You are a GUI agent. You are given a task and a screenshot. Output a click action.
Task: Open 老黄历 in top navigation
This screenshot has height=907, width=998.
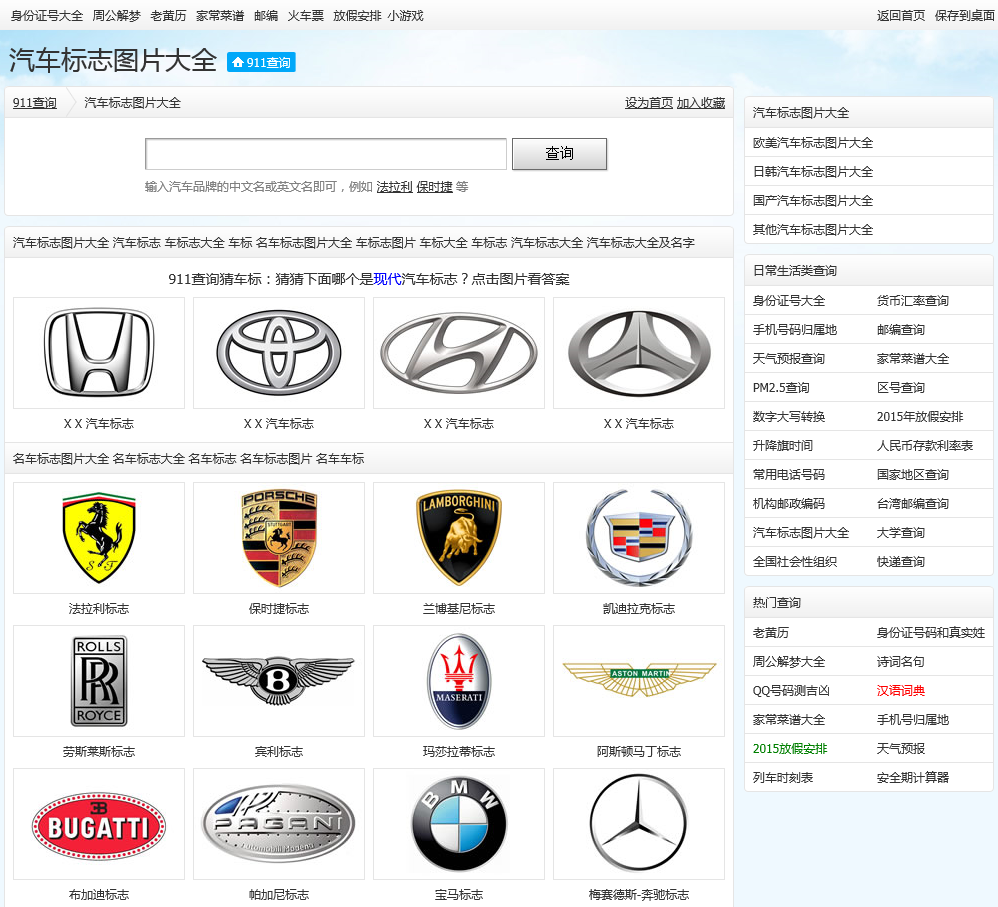pyautogui.click(x=168, y=16)
